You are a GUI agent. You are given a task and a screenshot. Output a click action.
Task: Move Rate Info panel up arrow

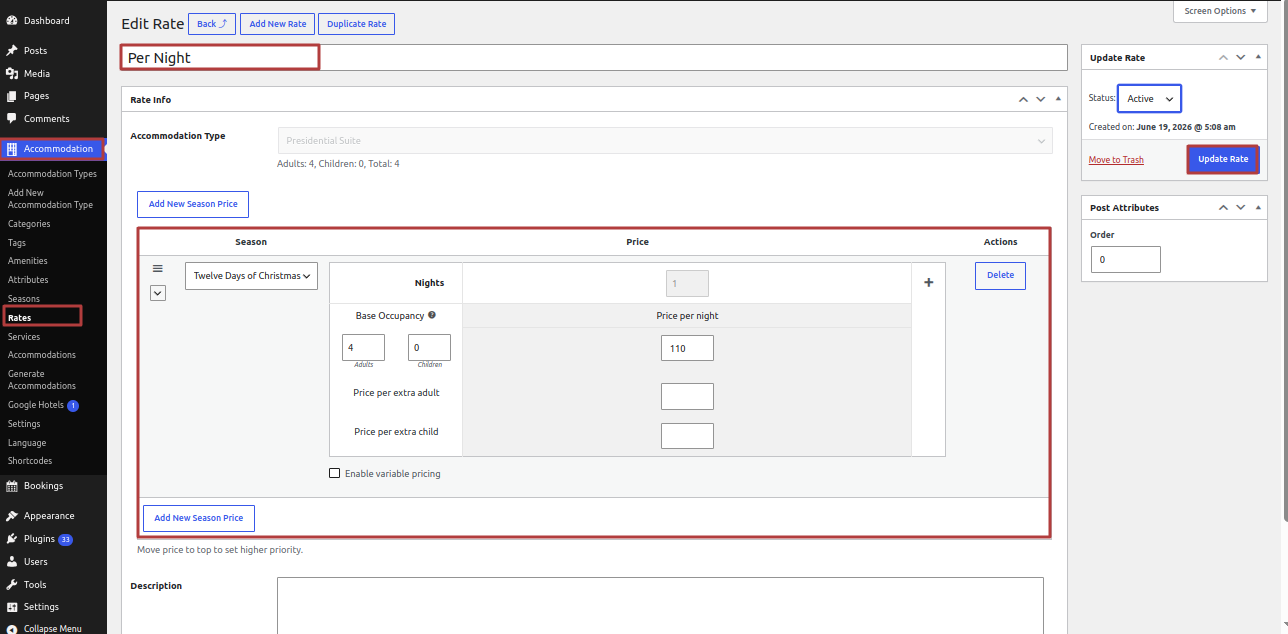click(x=1023, y=100)
